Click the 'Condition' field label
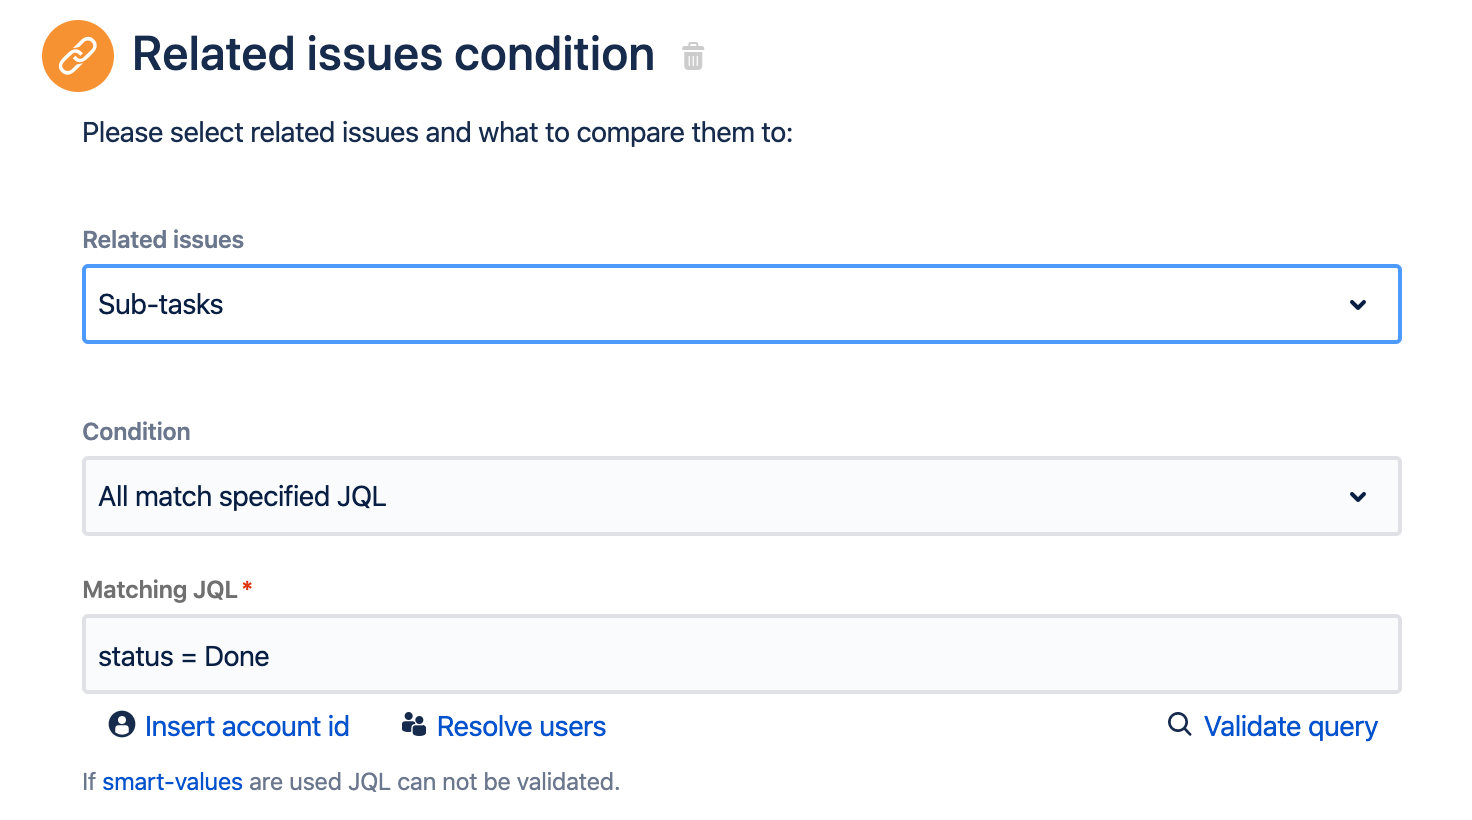Viewport: 1472px width, 820px height. coord(136,432)
